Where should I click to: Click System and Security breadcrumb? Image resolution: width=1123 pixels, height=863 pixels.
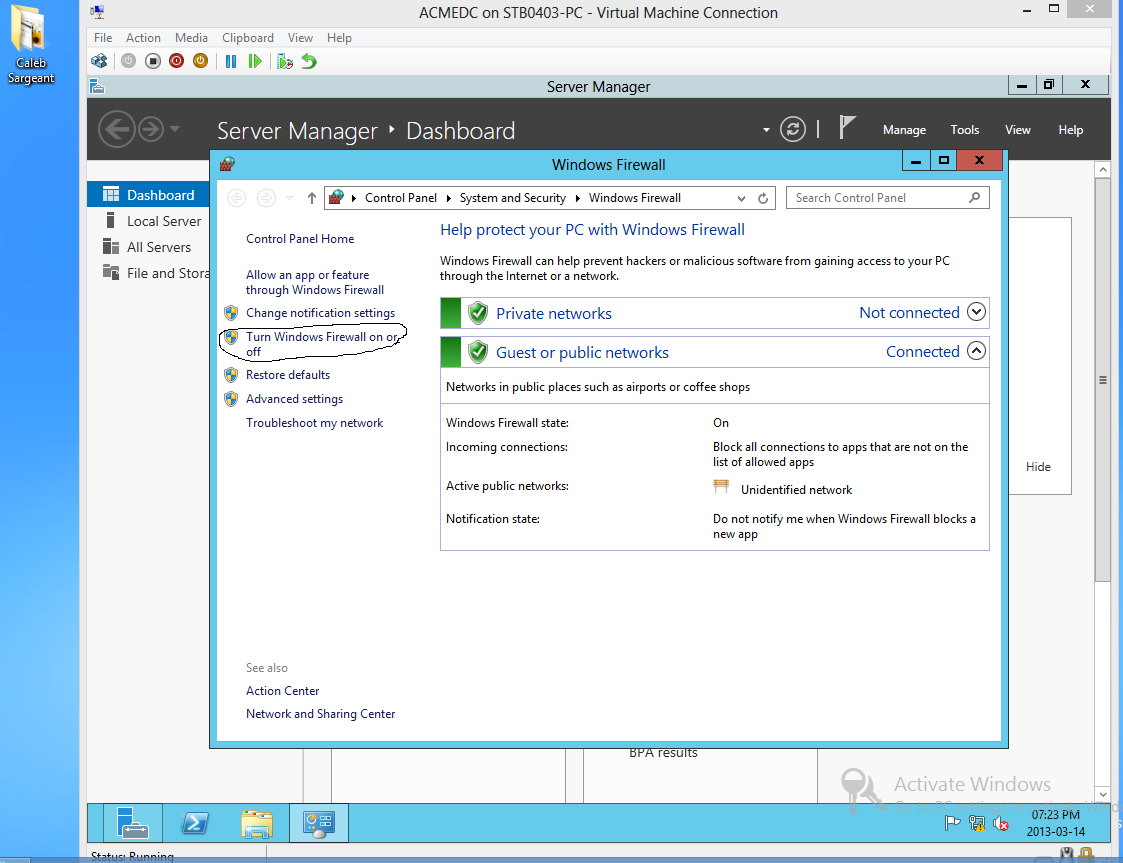pyautogui.click(x=512, y=198)
